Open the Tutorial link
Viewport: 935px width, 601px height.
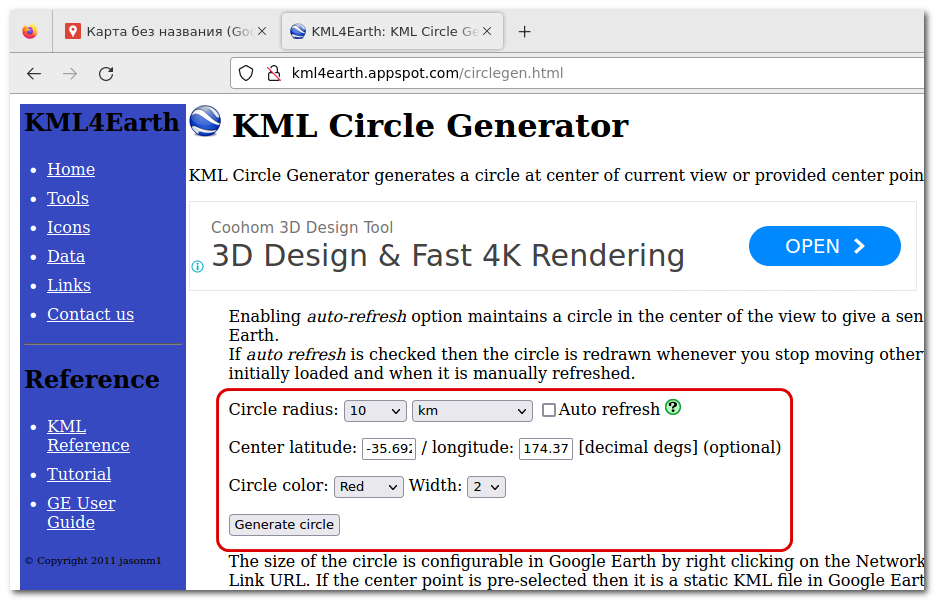pyautogui.click(x=79, y=474)
